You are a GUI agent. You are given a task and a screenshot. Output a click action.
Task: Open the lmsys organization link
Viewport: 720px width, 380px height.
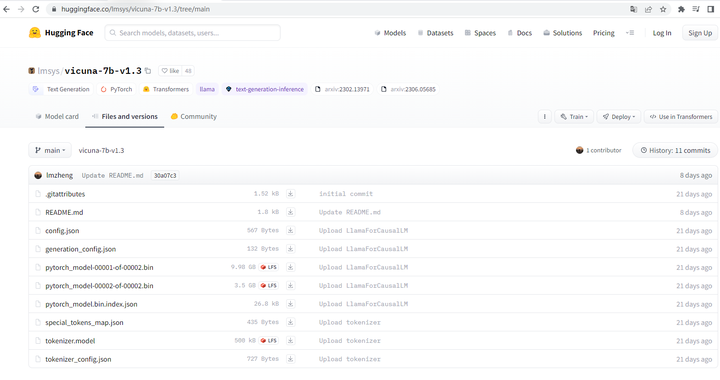pyautogui.click(x=48, y=71)
